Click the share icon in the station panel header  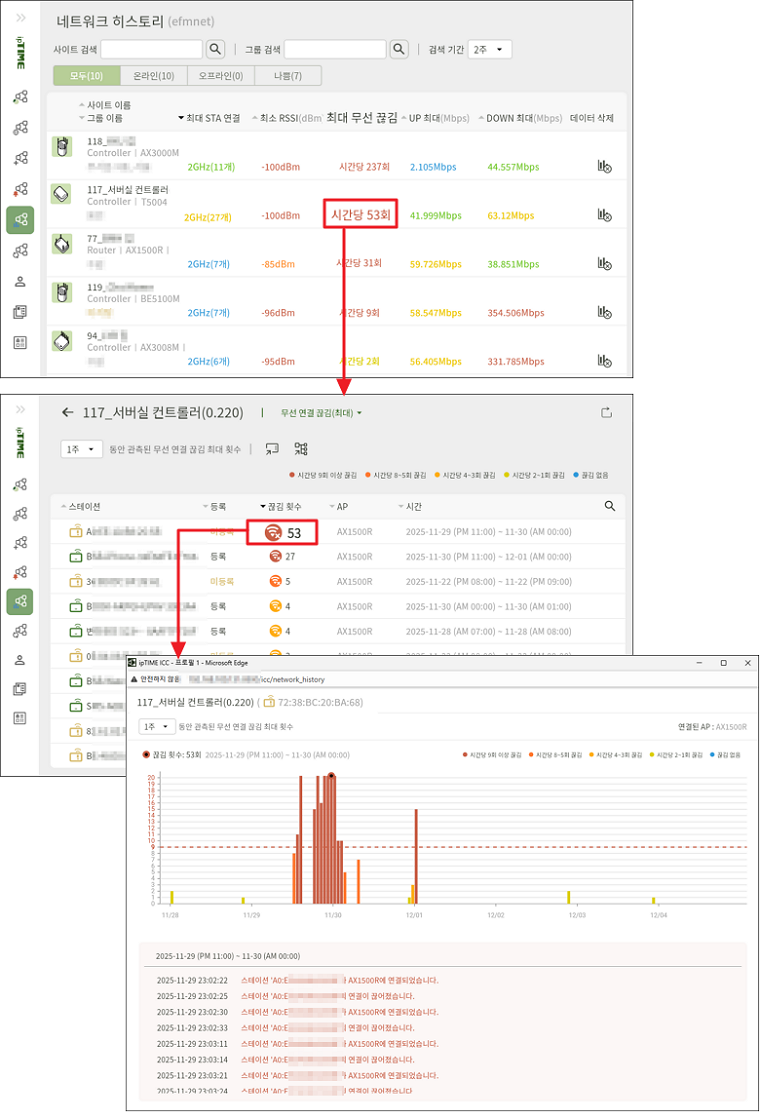click(x=606, y=412)
